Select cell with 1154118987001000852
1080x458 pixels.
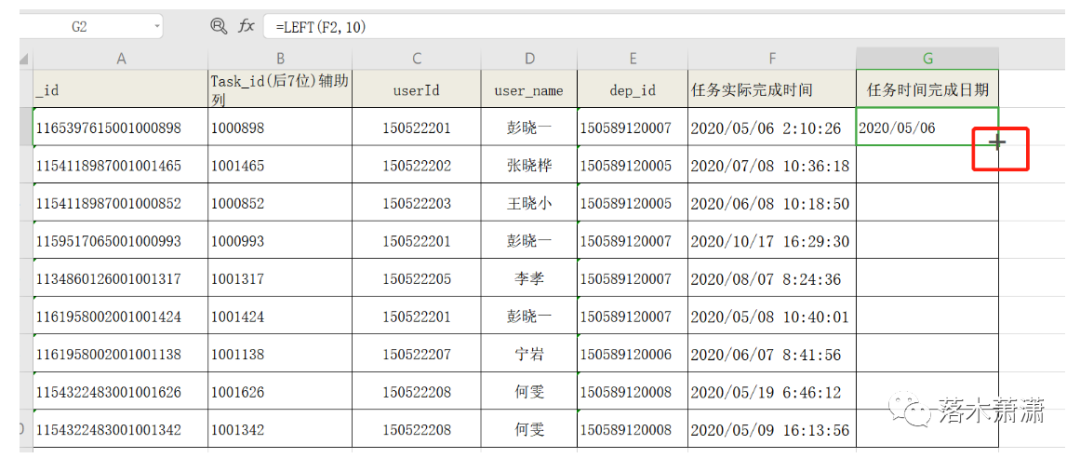click(121, 202)
